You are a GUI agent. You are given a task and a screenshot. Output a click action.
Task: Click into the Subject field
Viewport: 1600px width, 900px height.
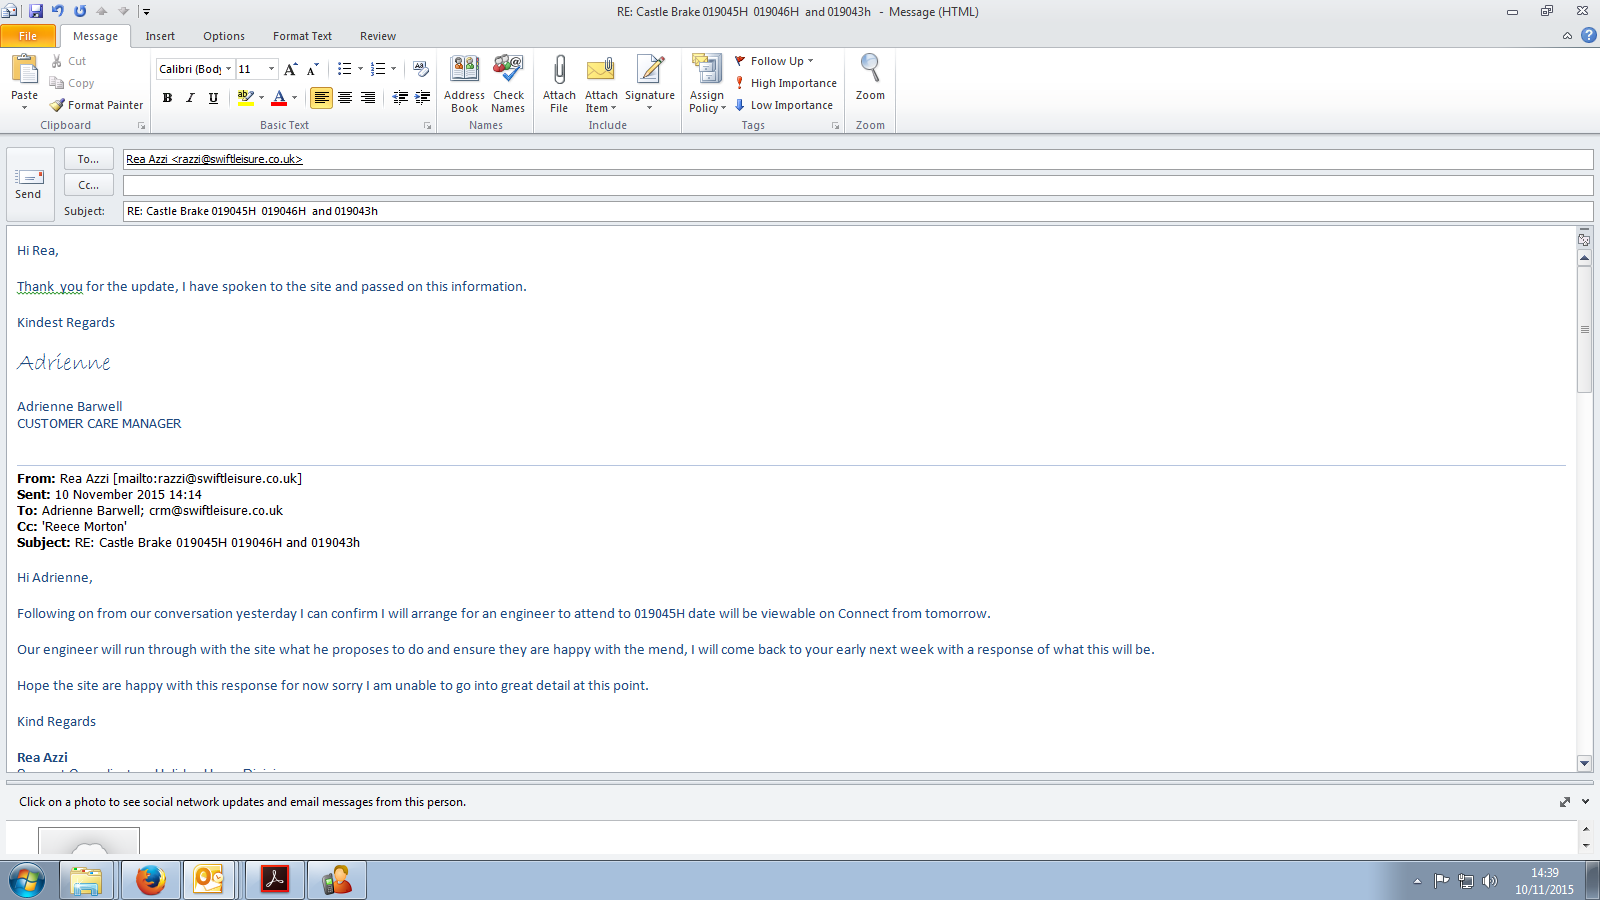click(858, 211)
